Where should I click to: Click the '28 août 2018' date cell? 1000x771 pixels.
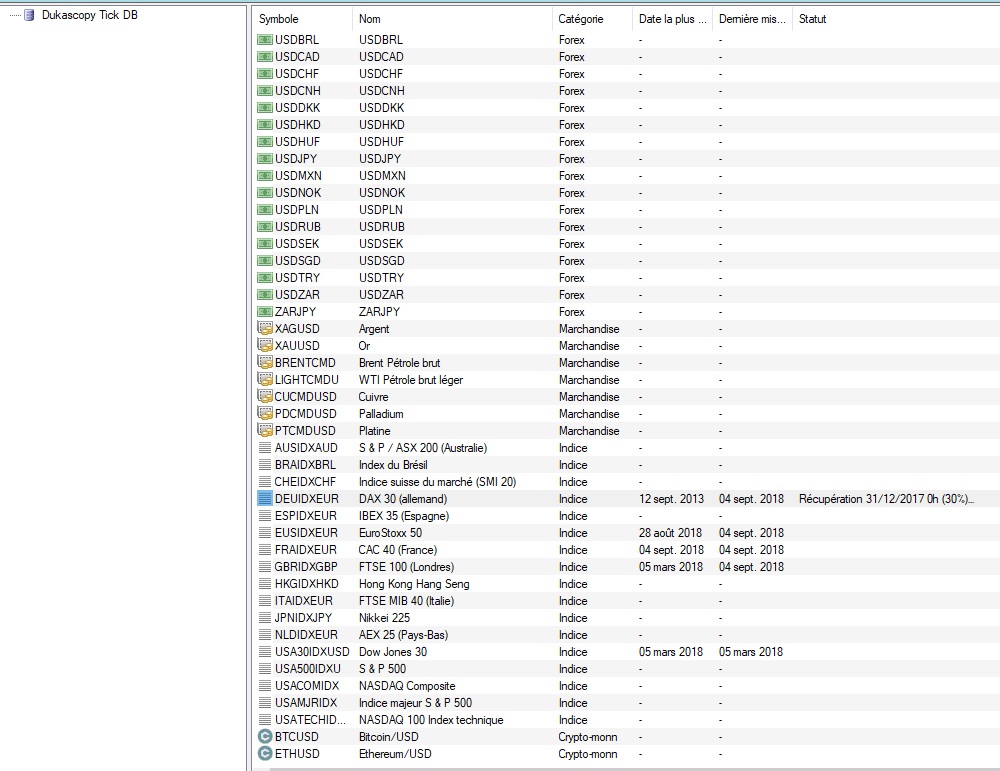click(670, 532)
